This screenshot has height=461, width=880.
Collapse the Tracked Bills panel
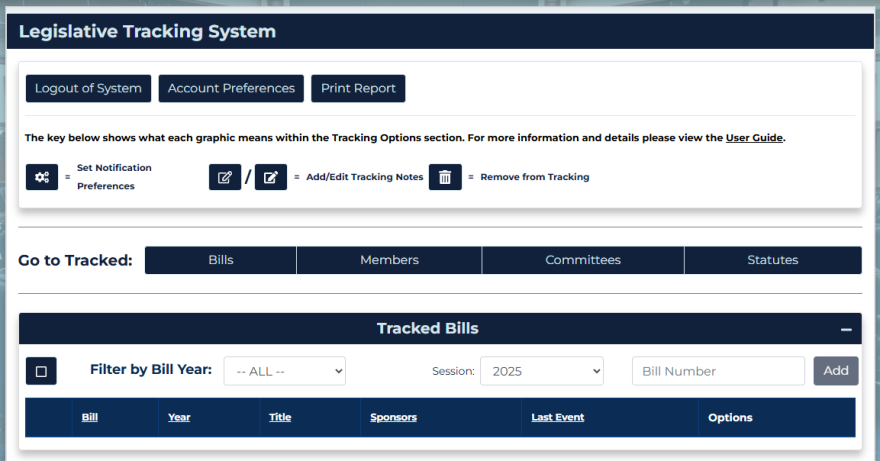point(846,329)
